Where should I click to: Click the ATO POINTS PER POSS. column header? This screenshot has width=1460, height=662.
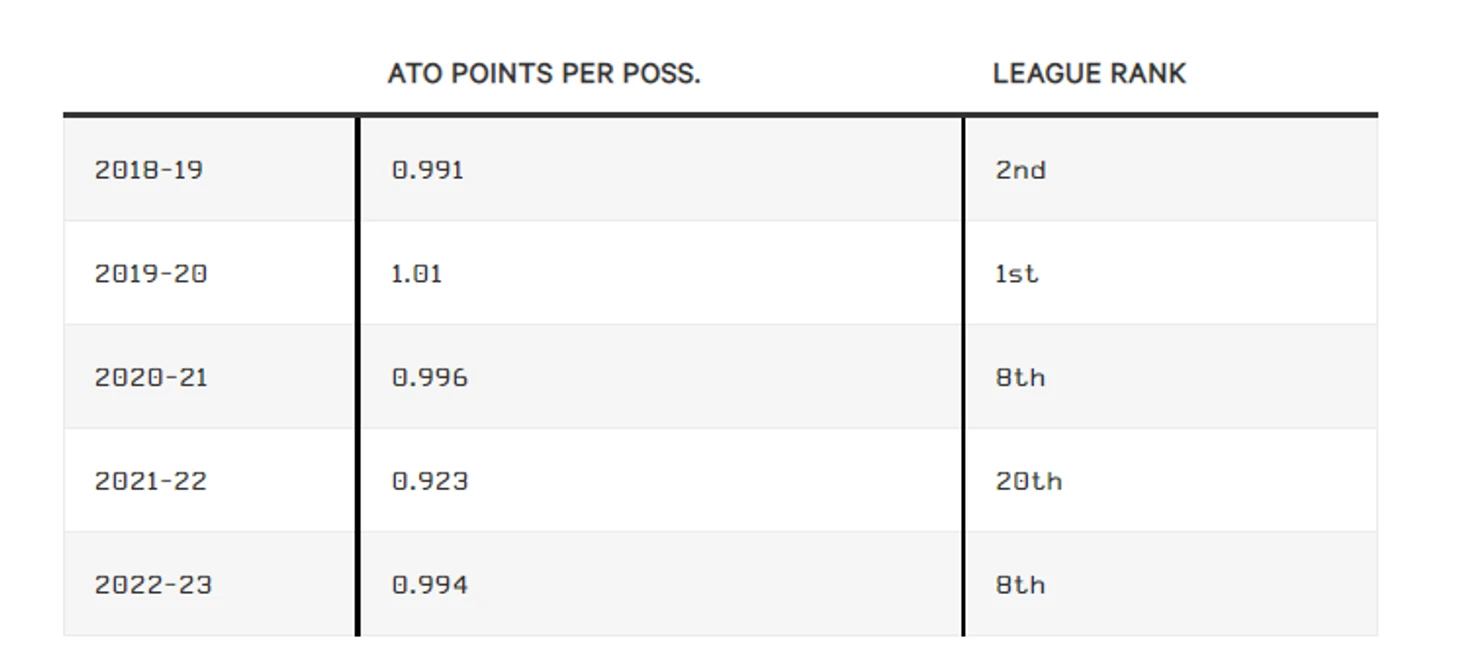click(544, 74)
